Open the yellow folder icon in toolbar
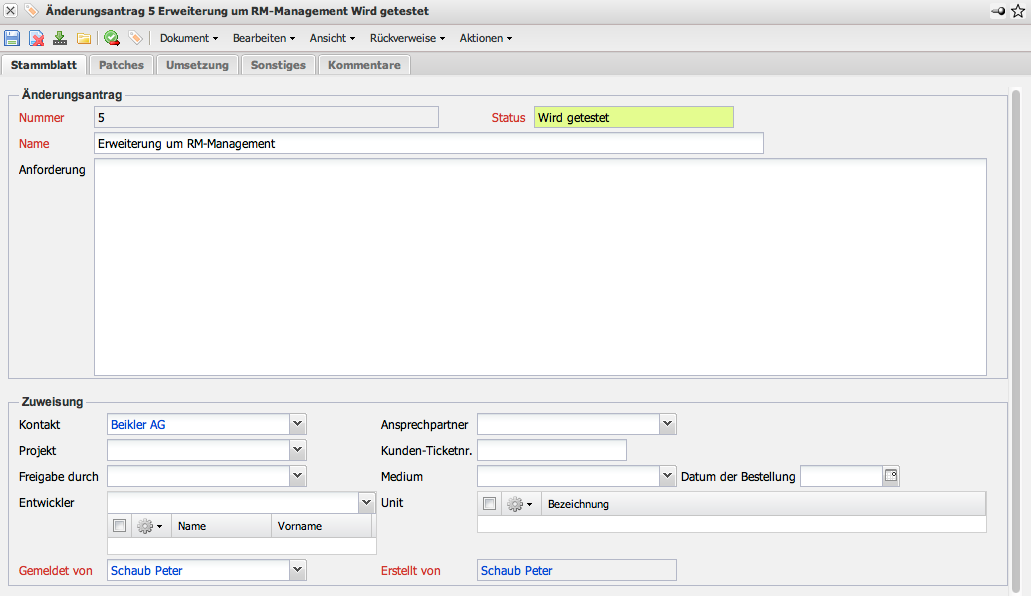The image size is (1031, 596). (84, 38)
